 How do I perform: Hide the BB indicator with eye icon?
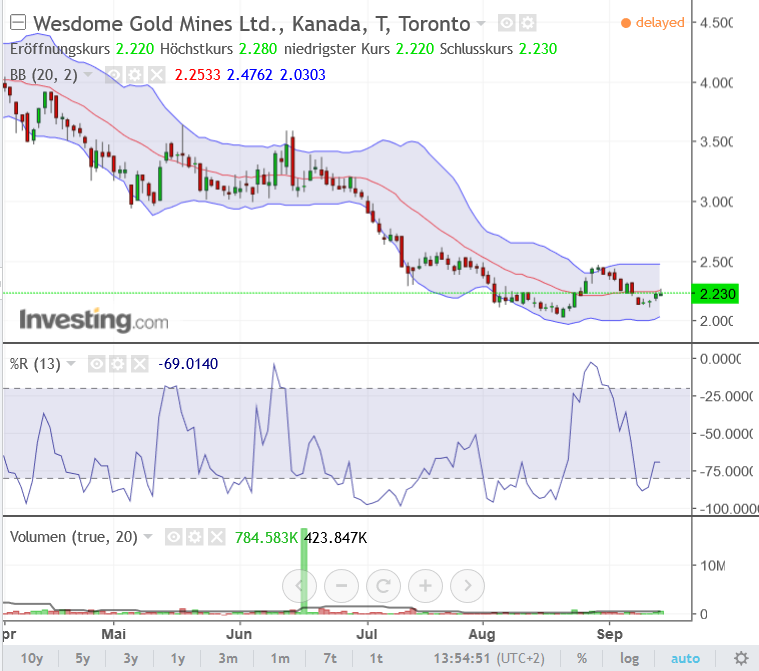pyautogui.click(x=113, y=75)
